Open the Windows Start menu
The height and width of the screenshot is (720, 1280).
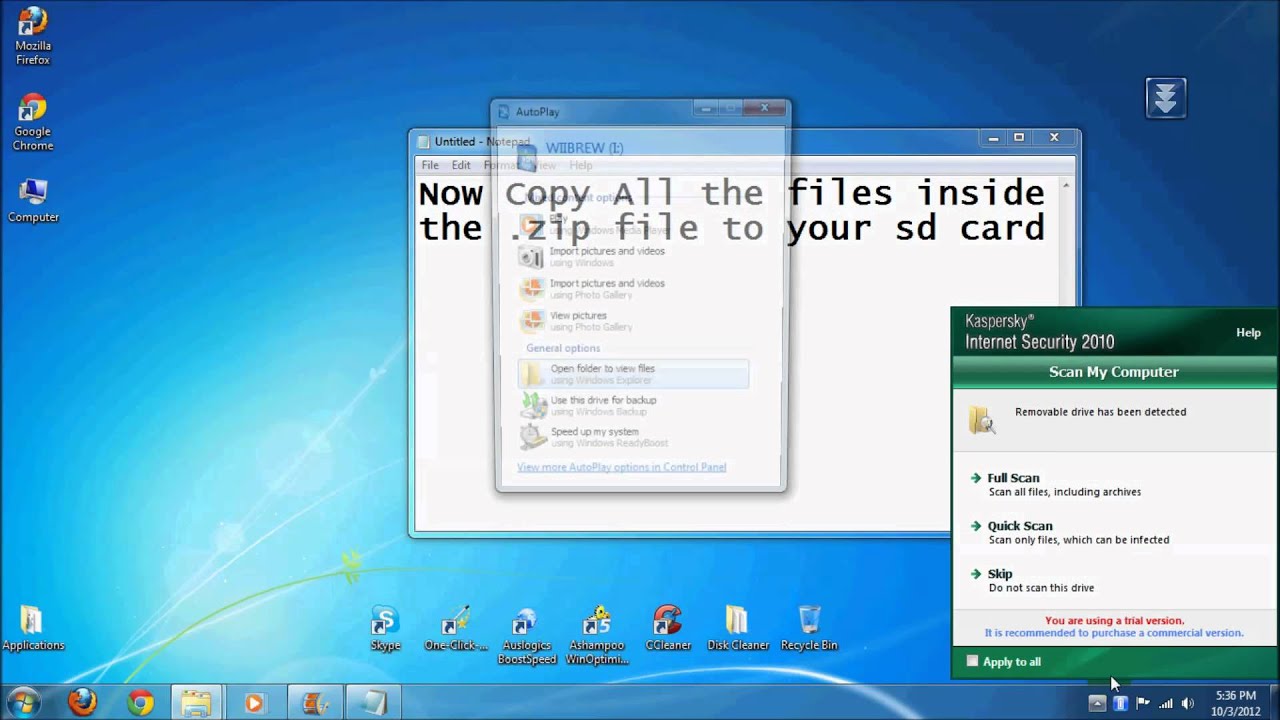point(24,703)
